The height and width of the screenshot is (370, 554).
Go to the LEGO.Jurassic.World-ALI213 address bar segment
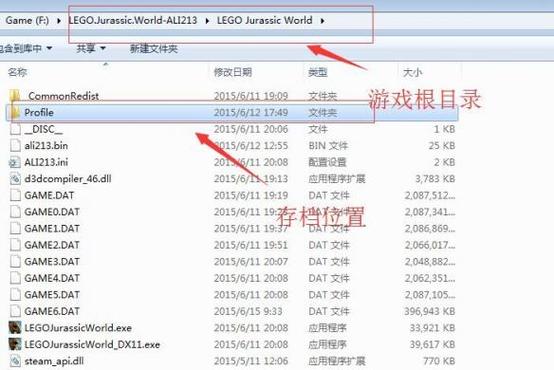click(x=133, y=20)
